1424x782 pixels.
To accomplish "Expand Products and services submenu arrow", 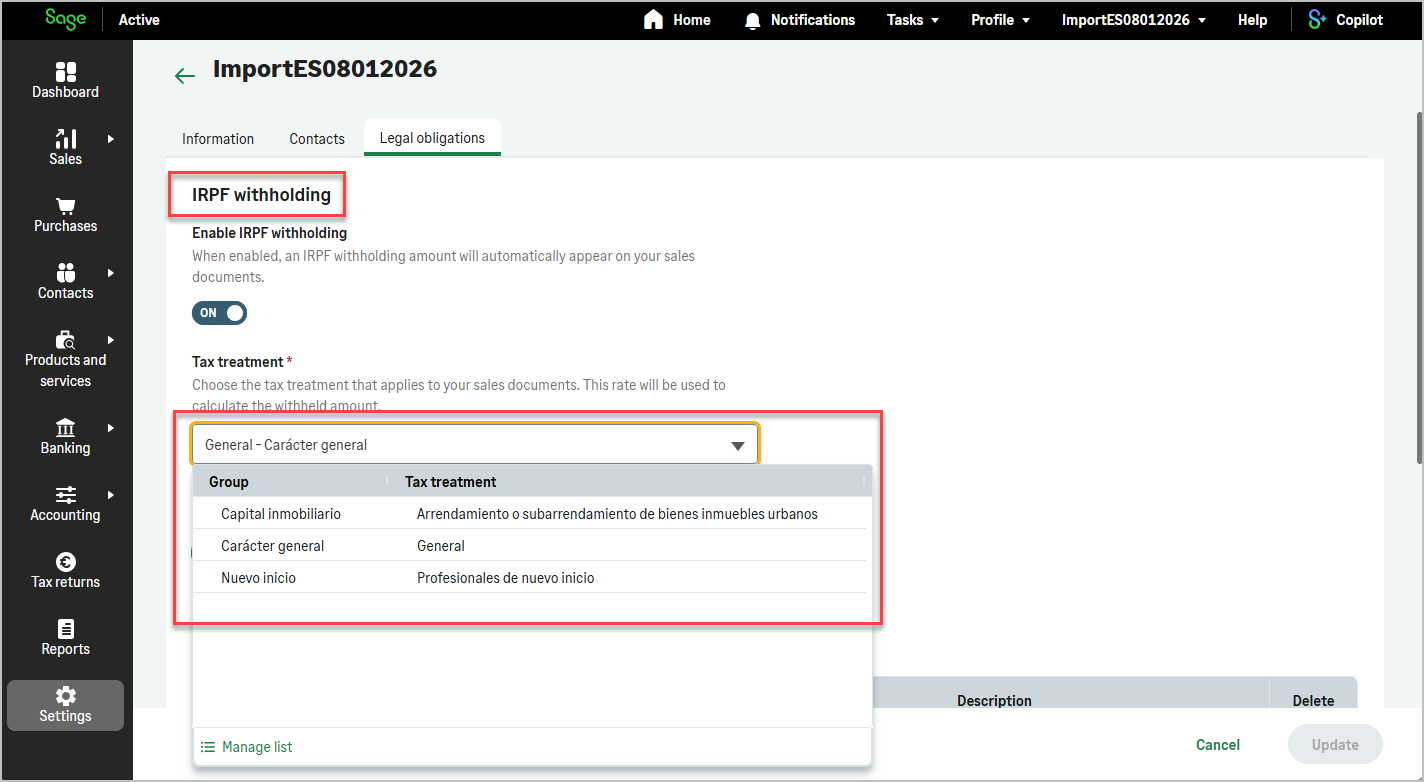I will pos(111,339).
